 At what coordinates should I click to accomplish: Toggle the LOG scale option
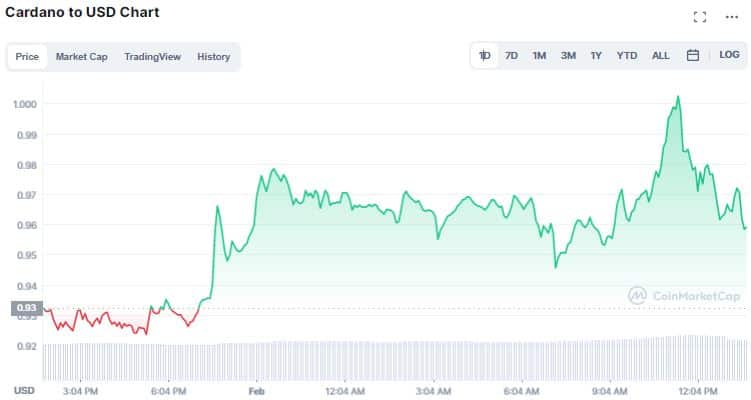click(729, 55)
